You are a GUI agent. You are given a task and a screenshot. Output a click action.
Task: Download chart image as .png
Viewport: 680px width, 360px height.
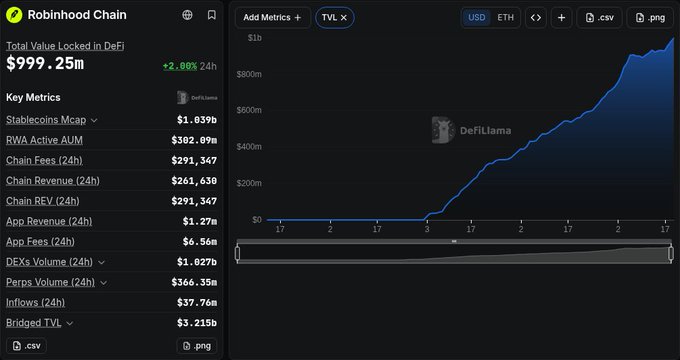pyautogui.click(x=650, y=18)
